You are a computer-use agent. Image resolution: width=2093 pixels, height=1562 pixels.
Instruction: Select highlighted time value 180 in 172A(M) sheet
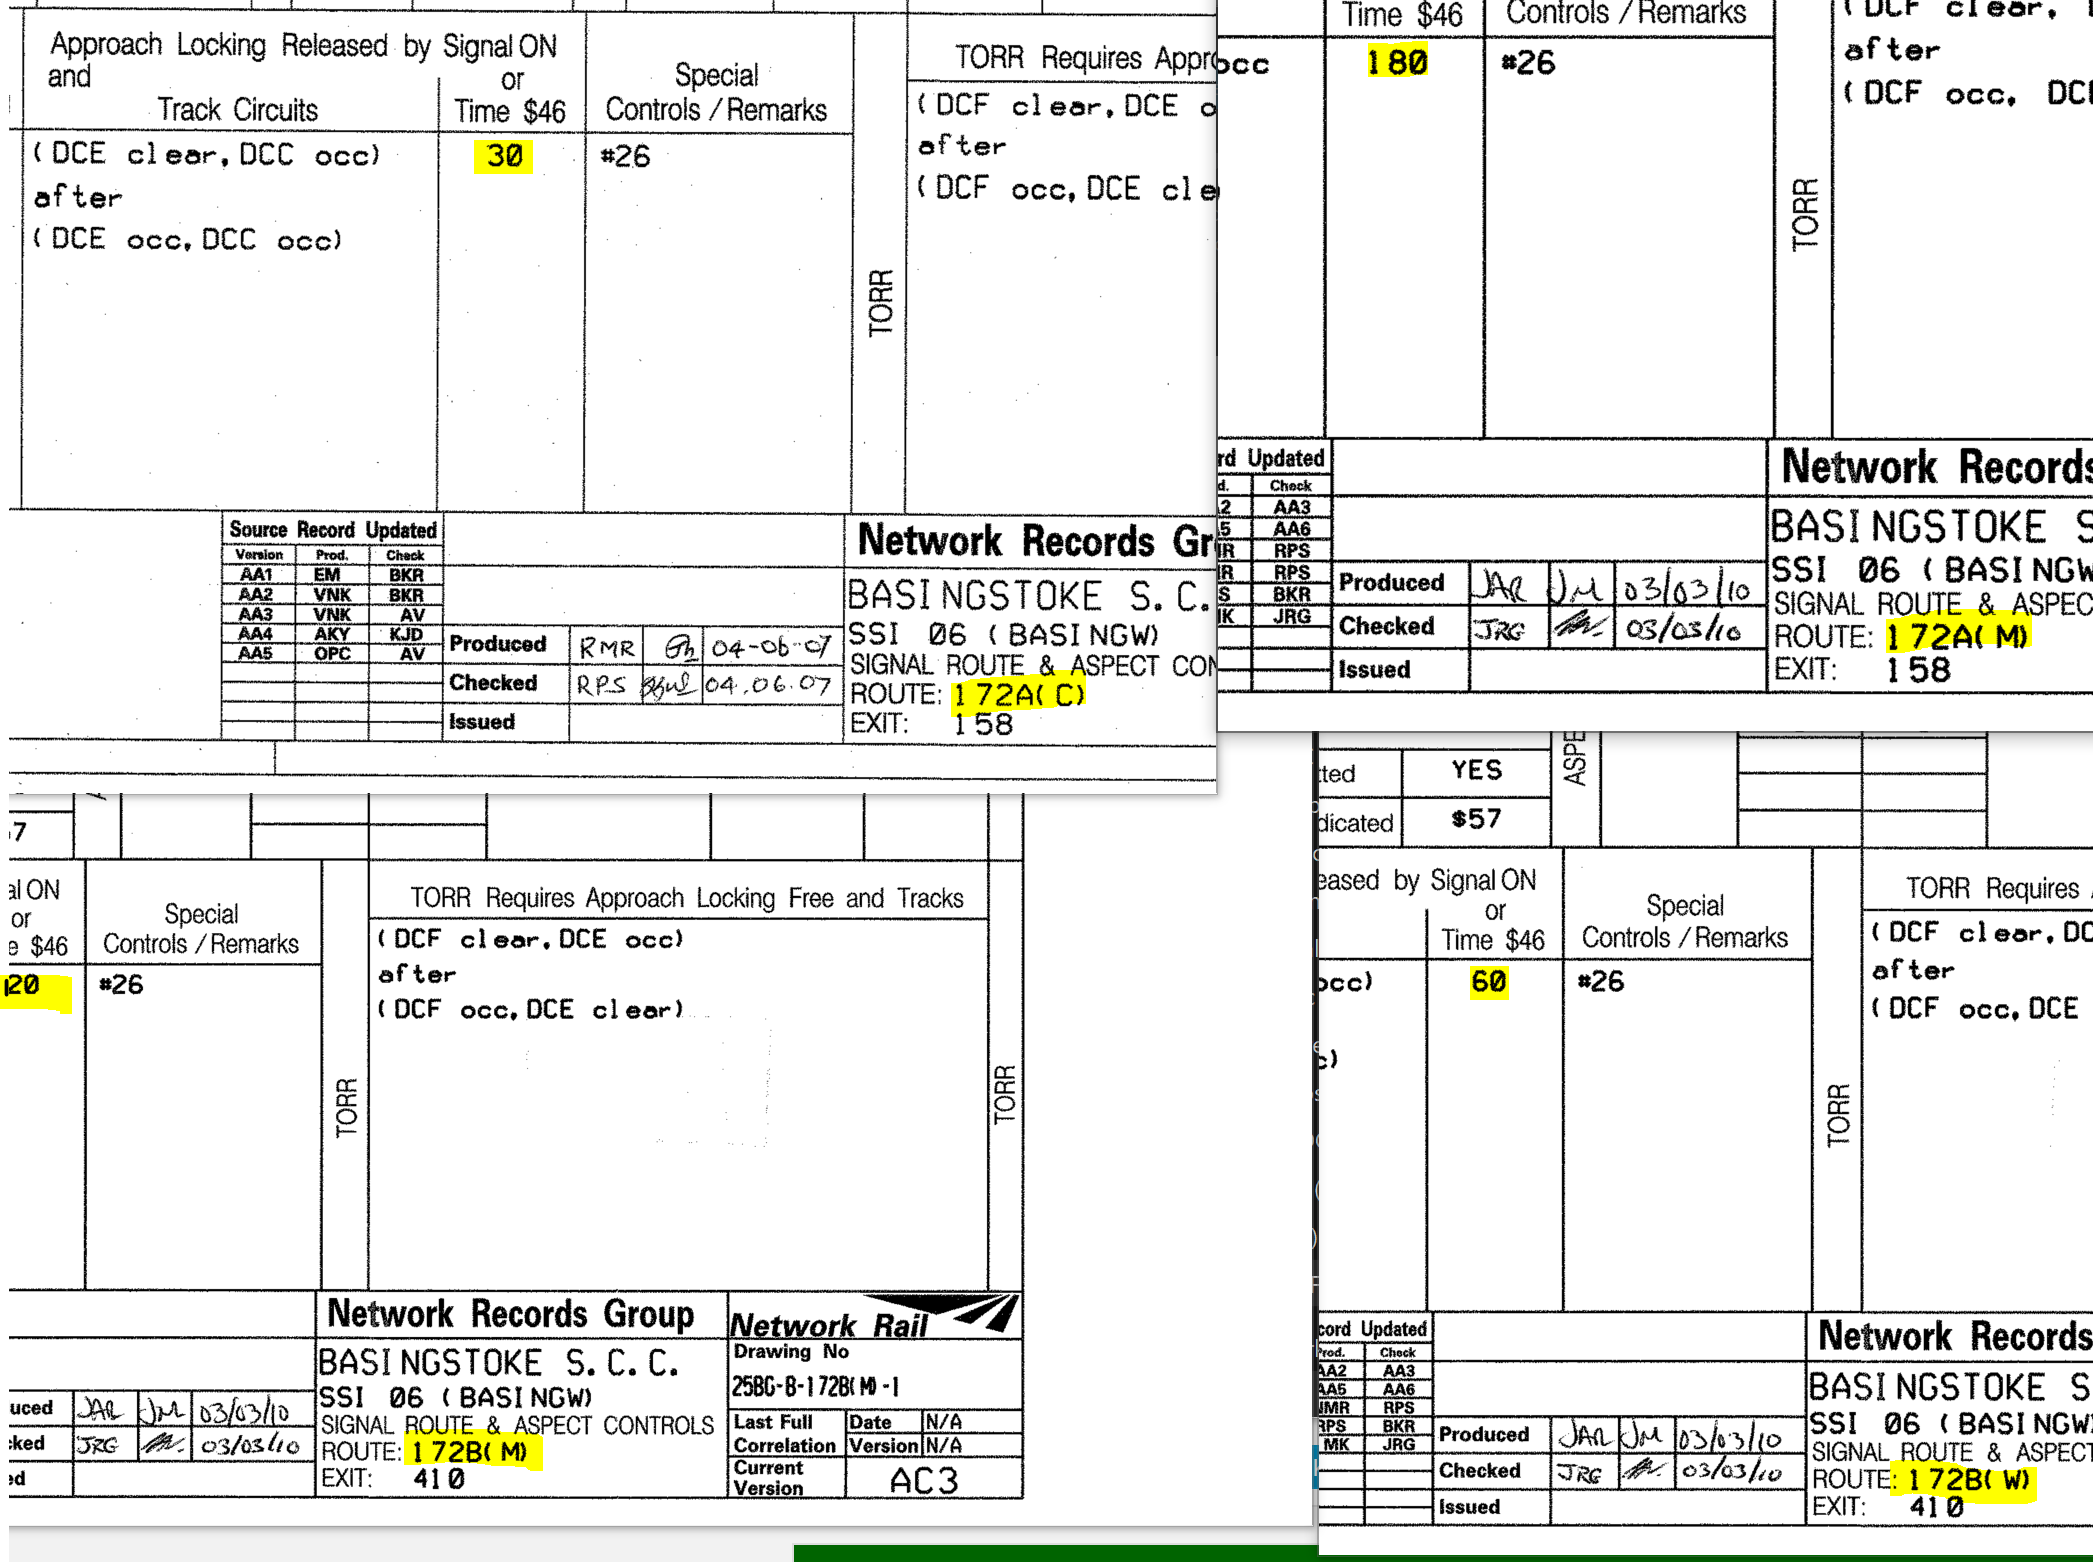point(1397,62)
